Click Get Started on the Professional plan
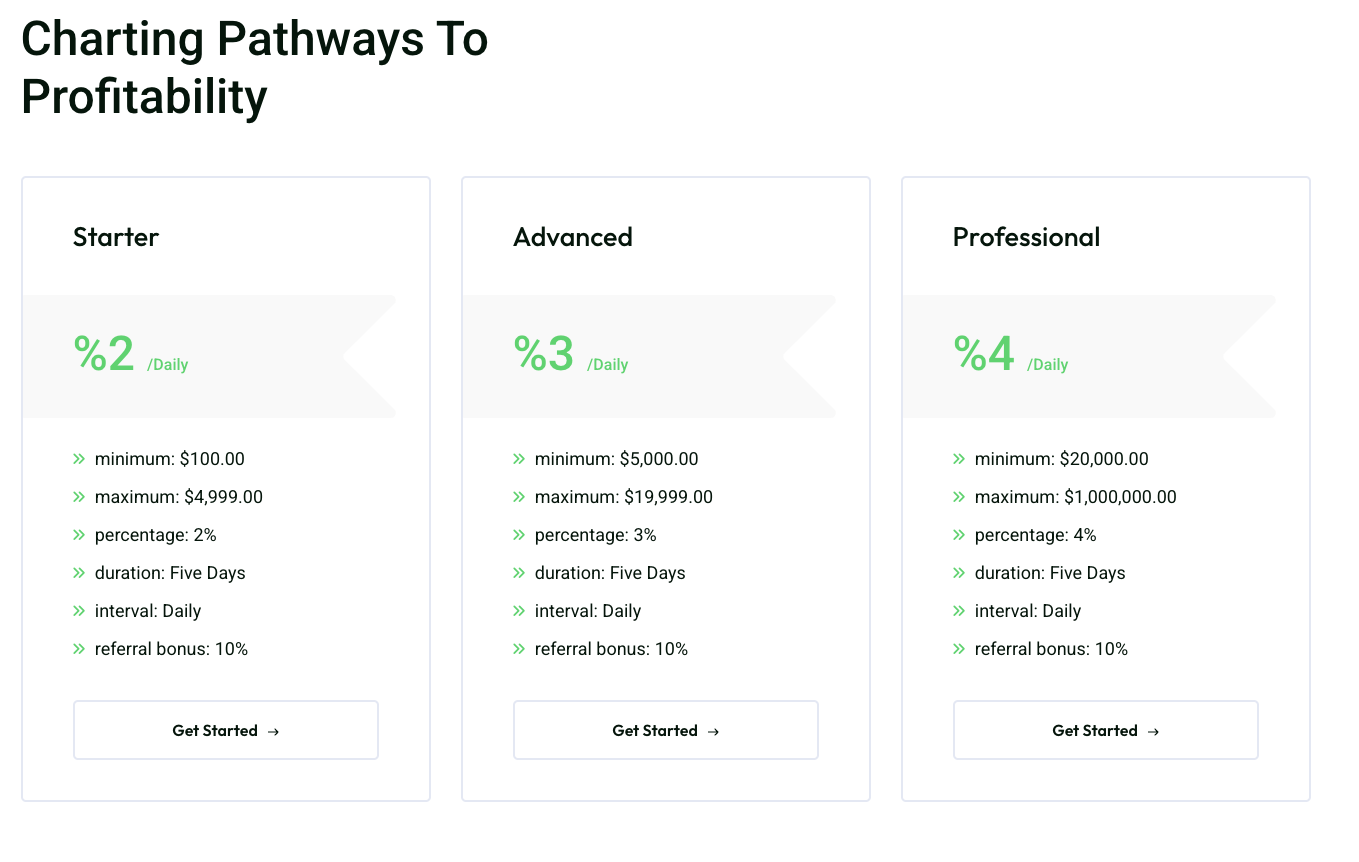1359x862 pixels. tap(1105, 730)
